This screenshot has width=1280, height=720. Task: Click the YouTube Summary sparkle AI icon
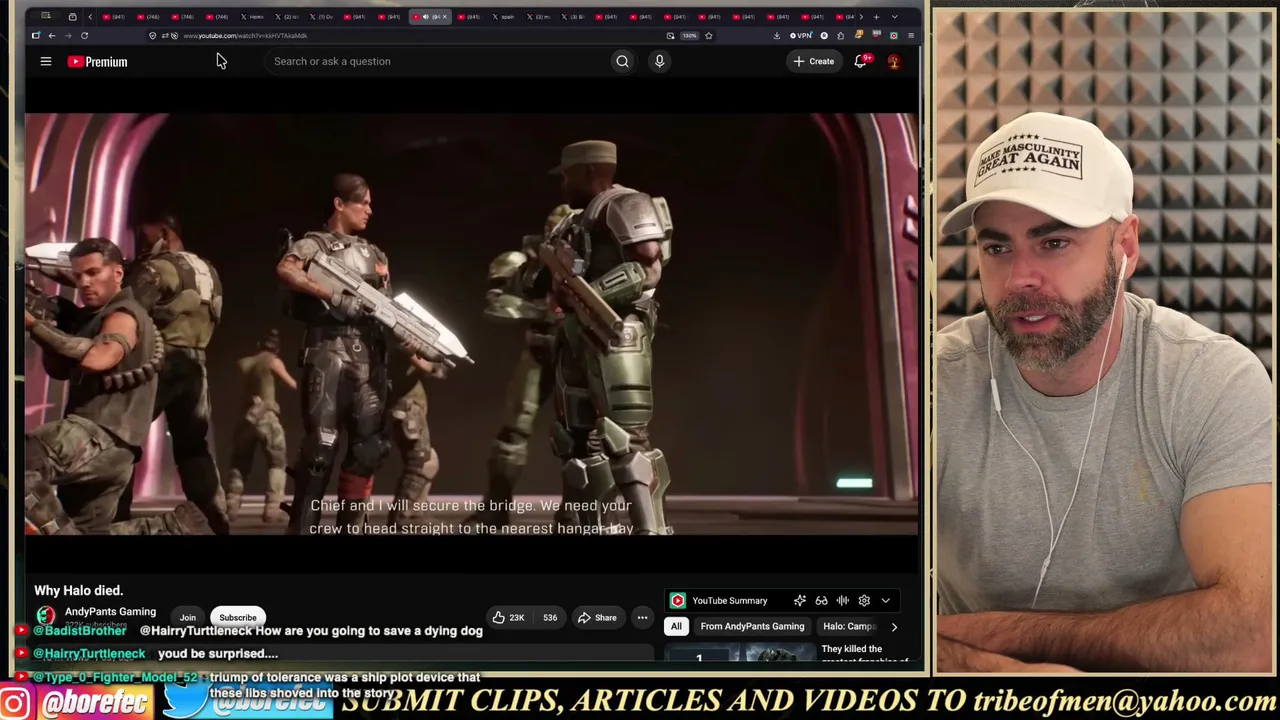pos(800,601)
